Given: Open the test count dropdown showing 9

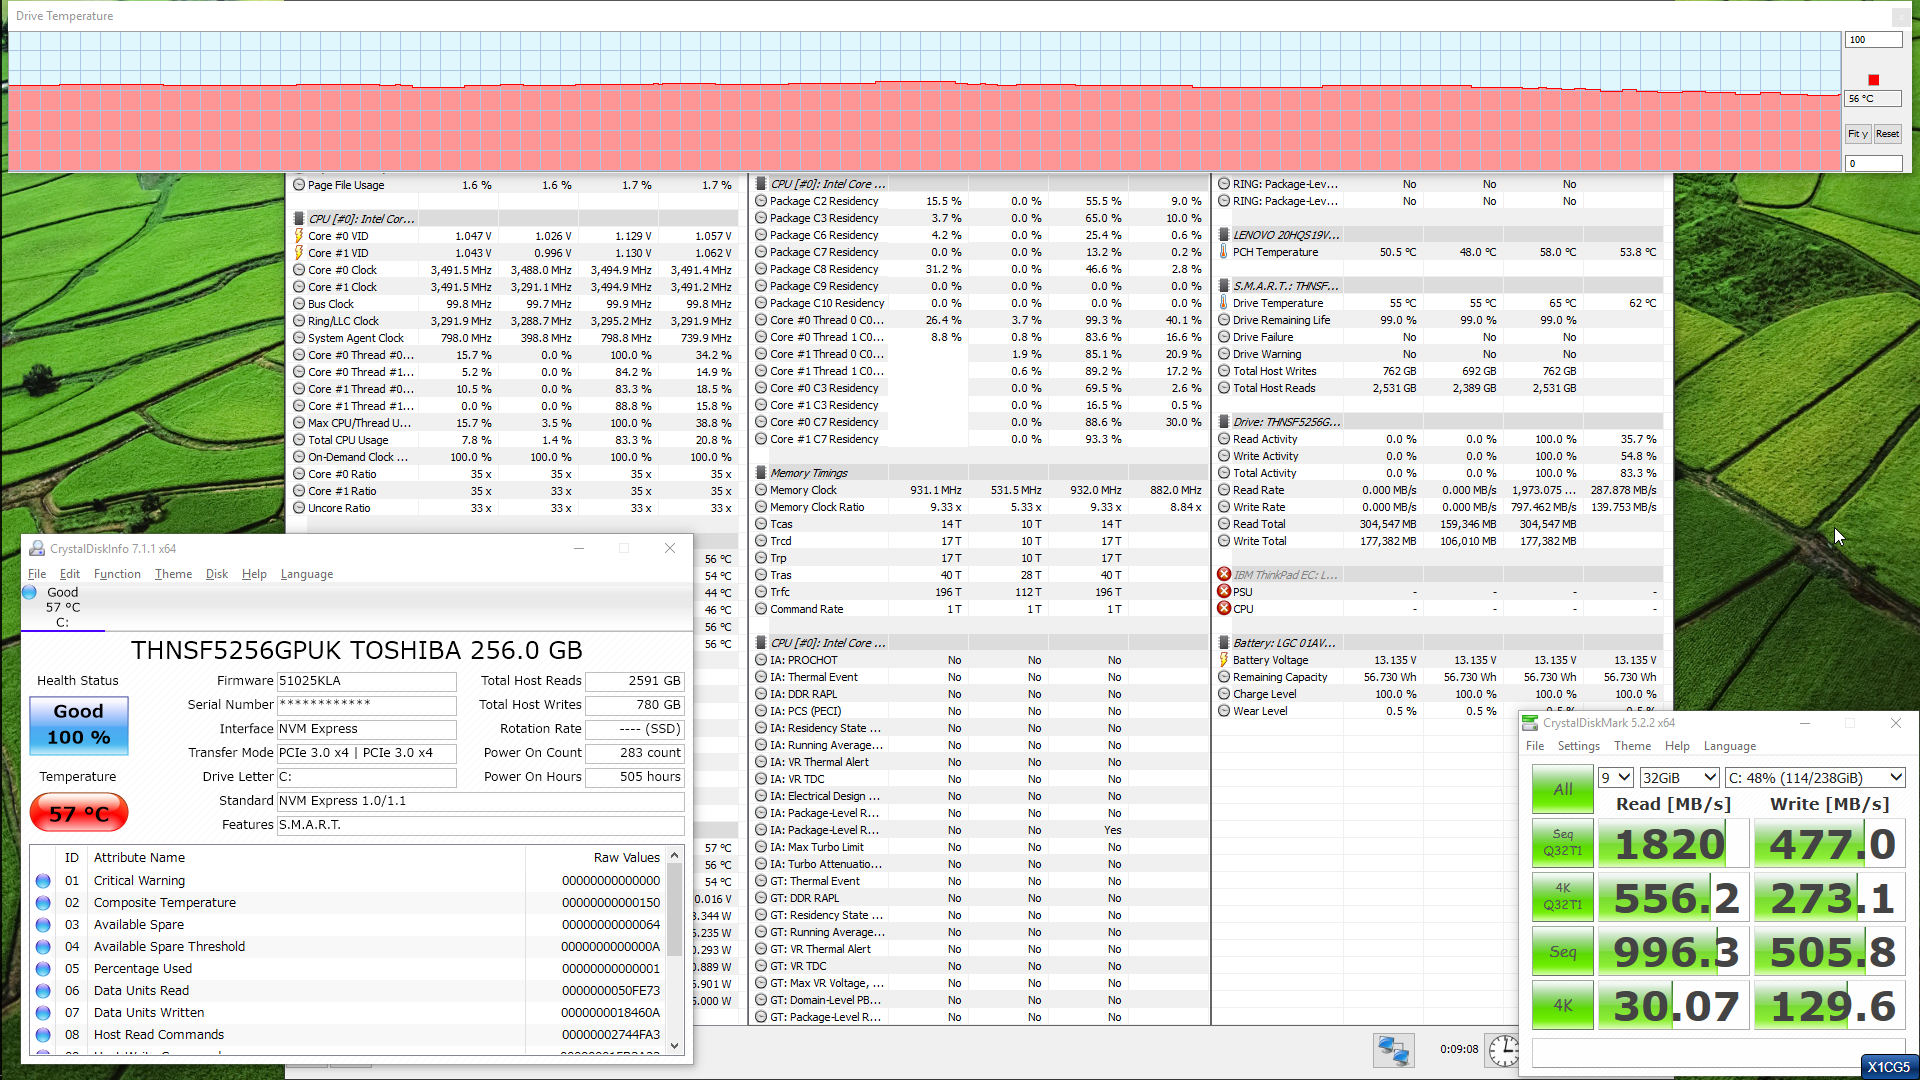Looking at the screenshot, I should pos(1615,778).
